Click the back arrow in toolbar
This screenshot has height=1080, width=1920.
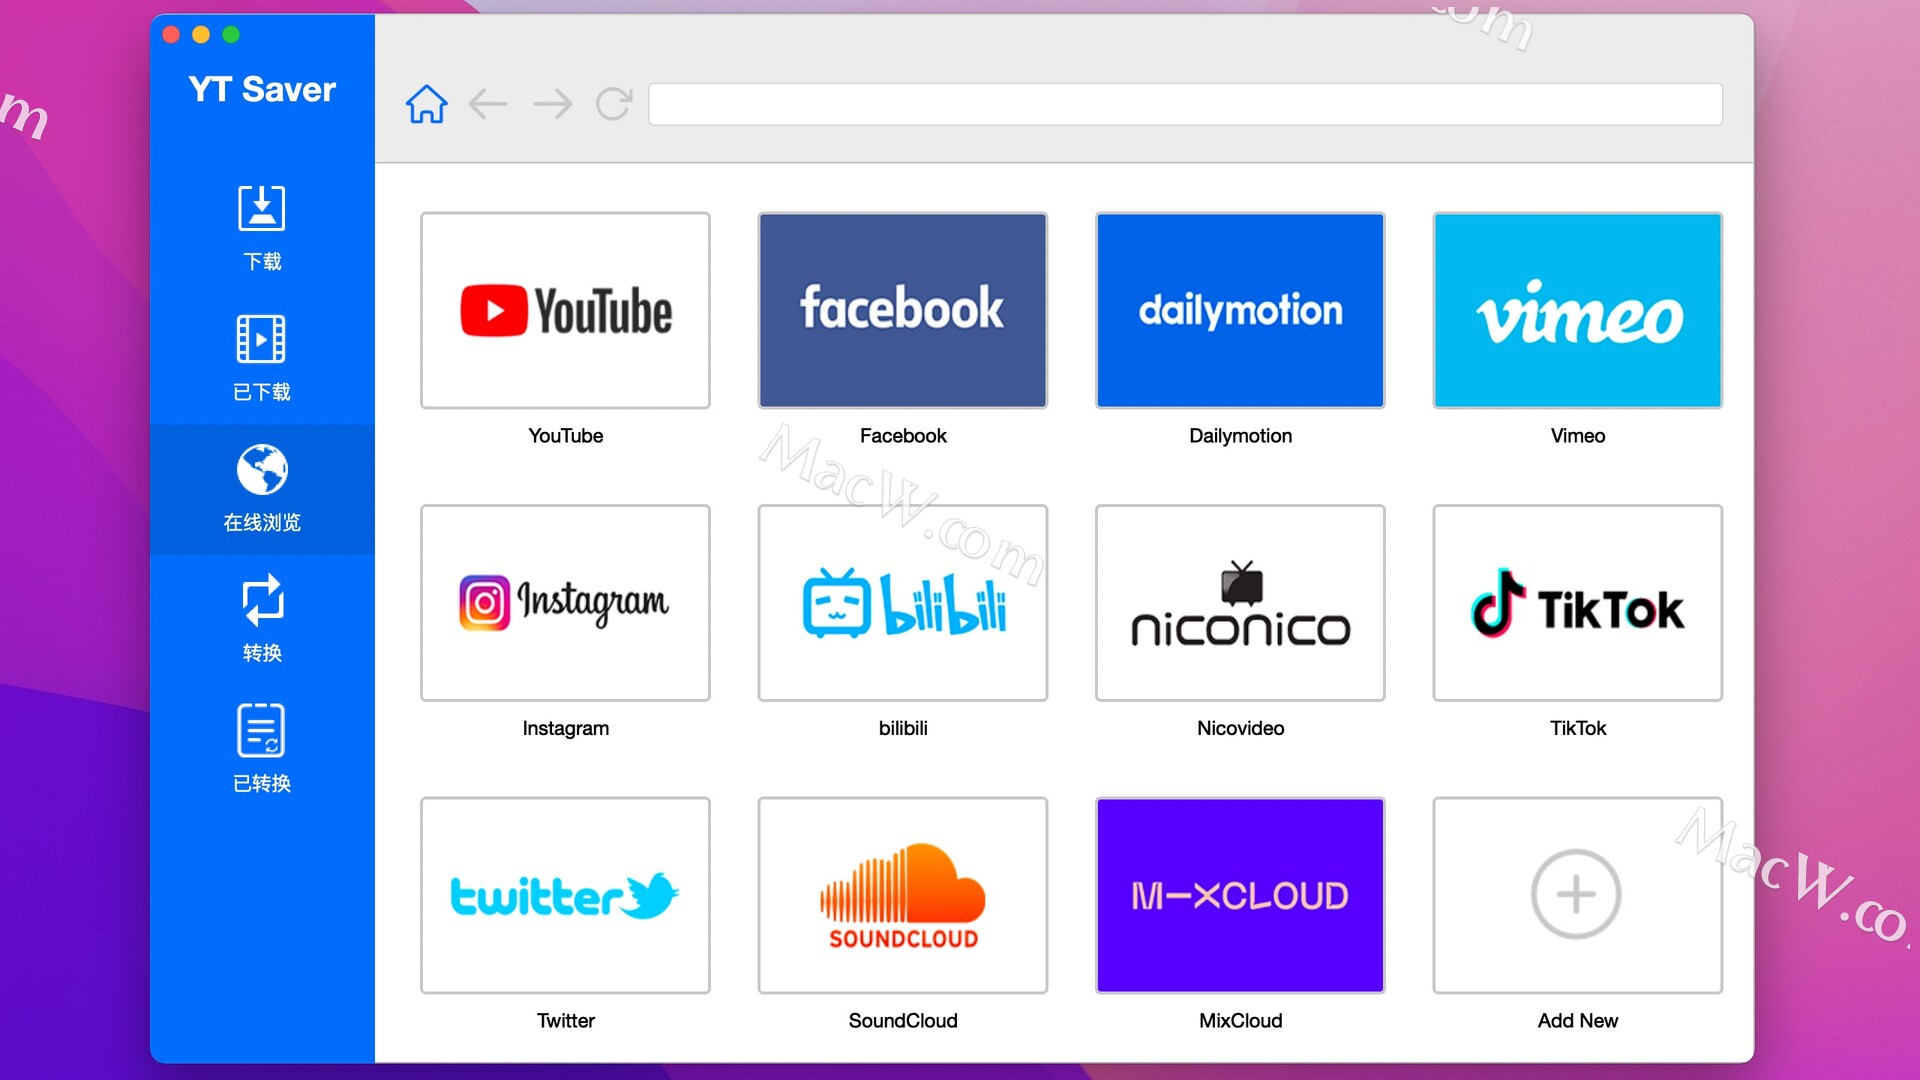[488, 104]
